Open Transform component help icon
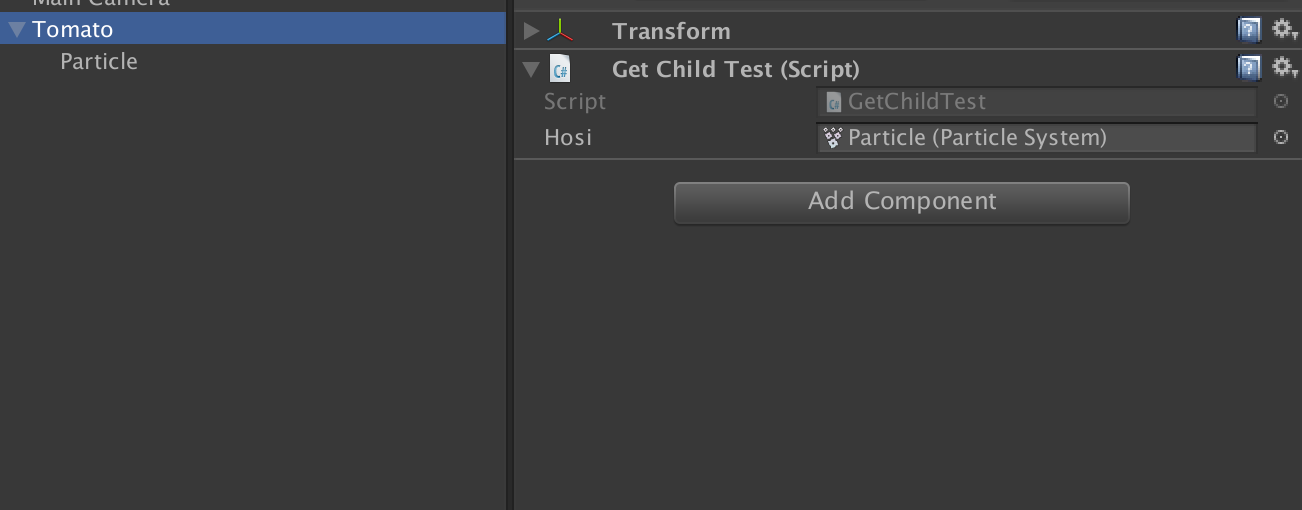The height and width of the screenshot is (510, 1302). tap(1249, 31)
